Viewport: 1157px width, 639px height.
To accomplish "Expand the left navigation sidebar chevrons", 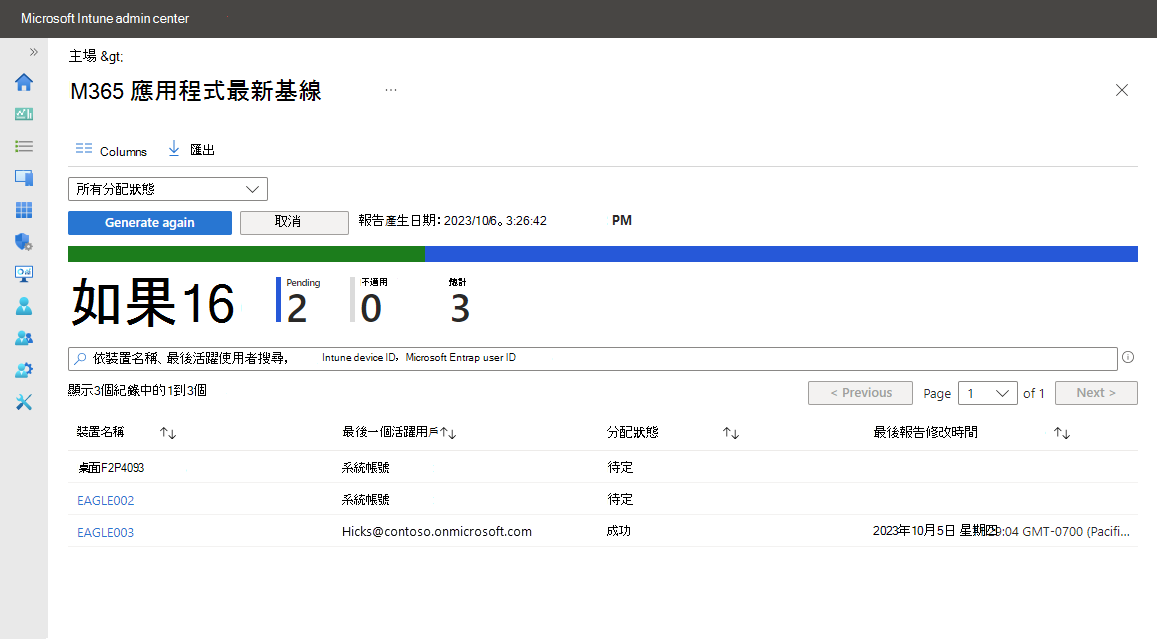I will tap(33, 52).
